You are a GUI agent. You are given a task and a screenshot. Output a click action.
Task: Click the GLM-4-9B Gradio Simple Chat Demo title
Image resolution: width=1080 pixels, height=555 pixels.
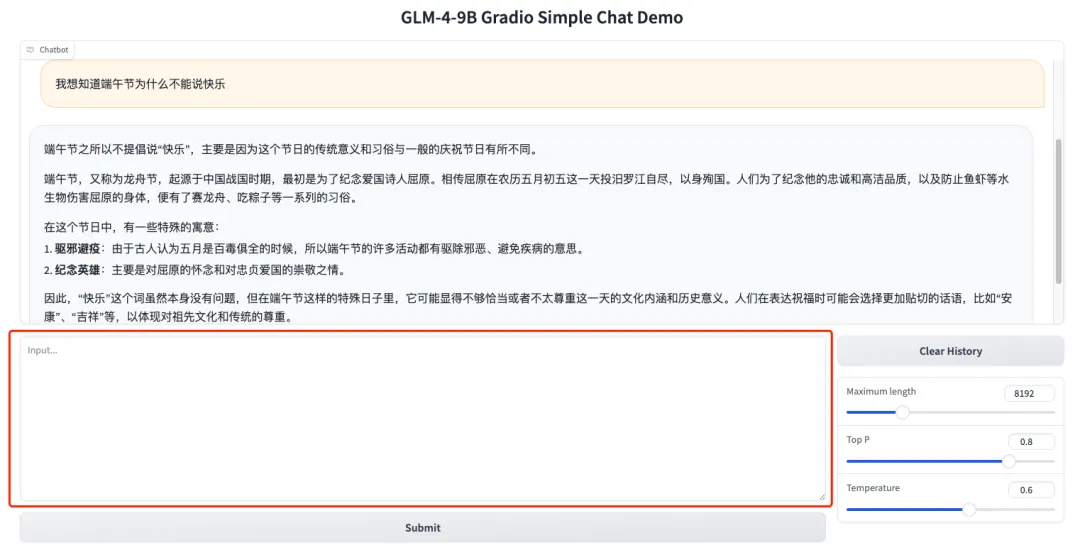tap(541, 18)
